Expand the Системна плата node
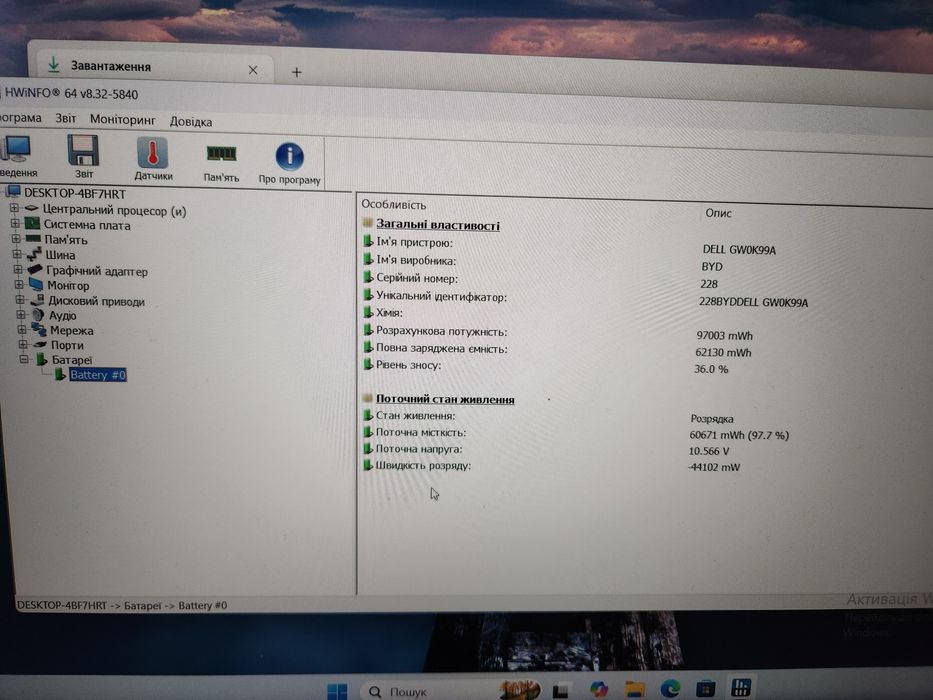Screen dimensions: 933x700 pyautogui.click(x=15, y=223)
